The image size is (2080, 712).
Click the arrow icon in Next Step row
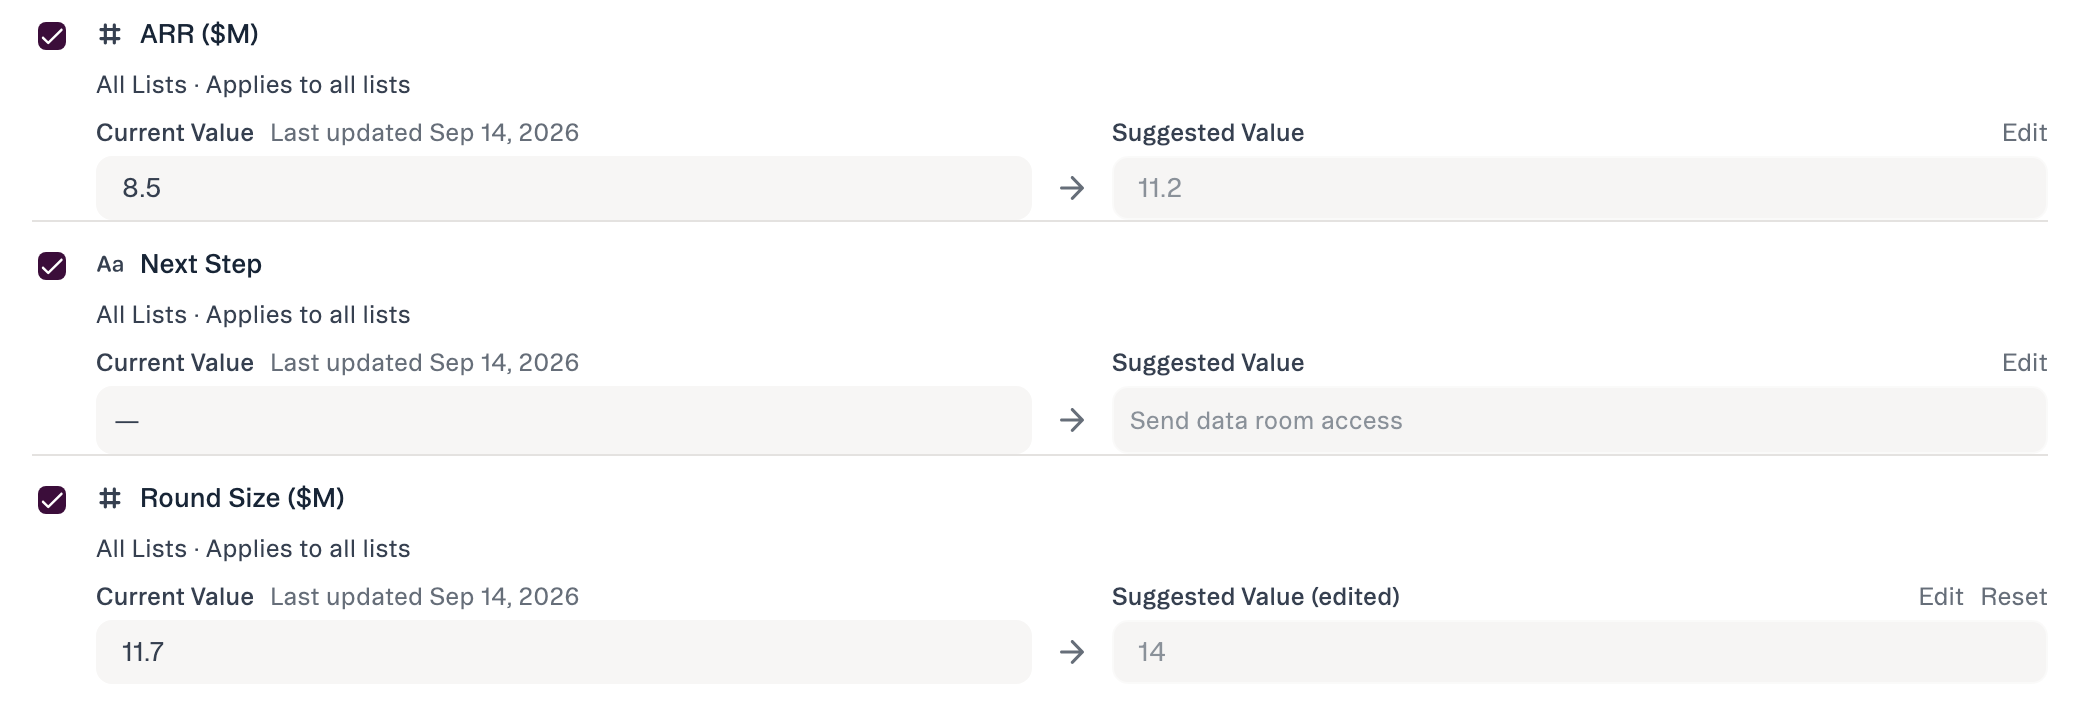coord(1072,420)
